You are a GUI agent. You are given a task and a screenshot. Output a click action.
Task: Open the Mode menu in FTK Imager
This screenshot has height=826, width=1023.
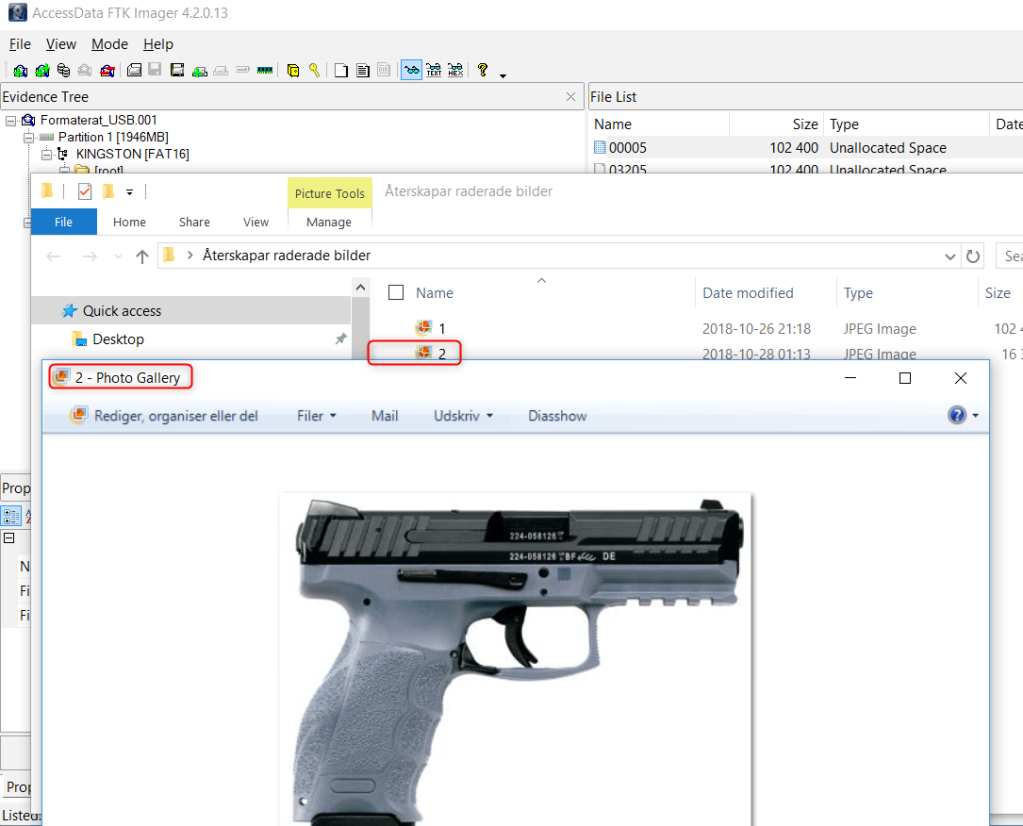[x=109, y=44]
